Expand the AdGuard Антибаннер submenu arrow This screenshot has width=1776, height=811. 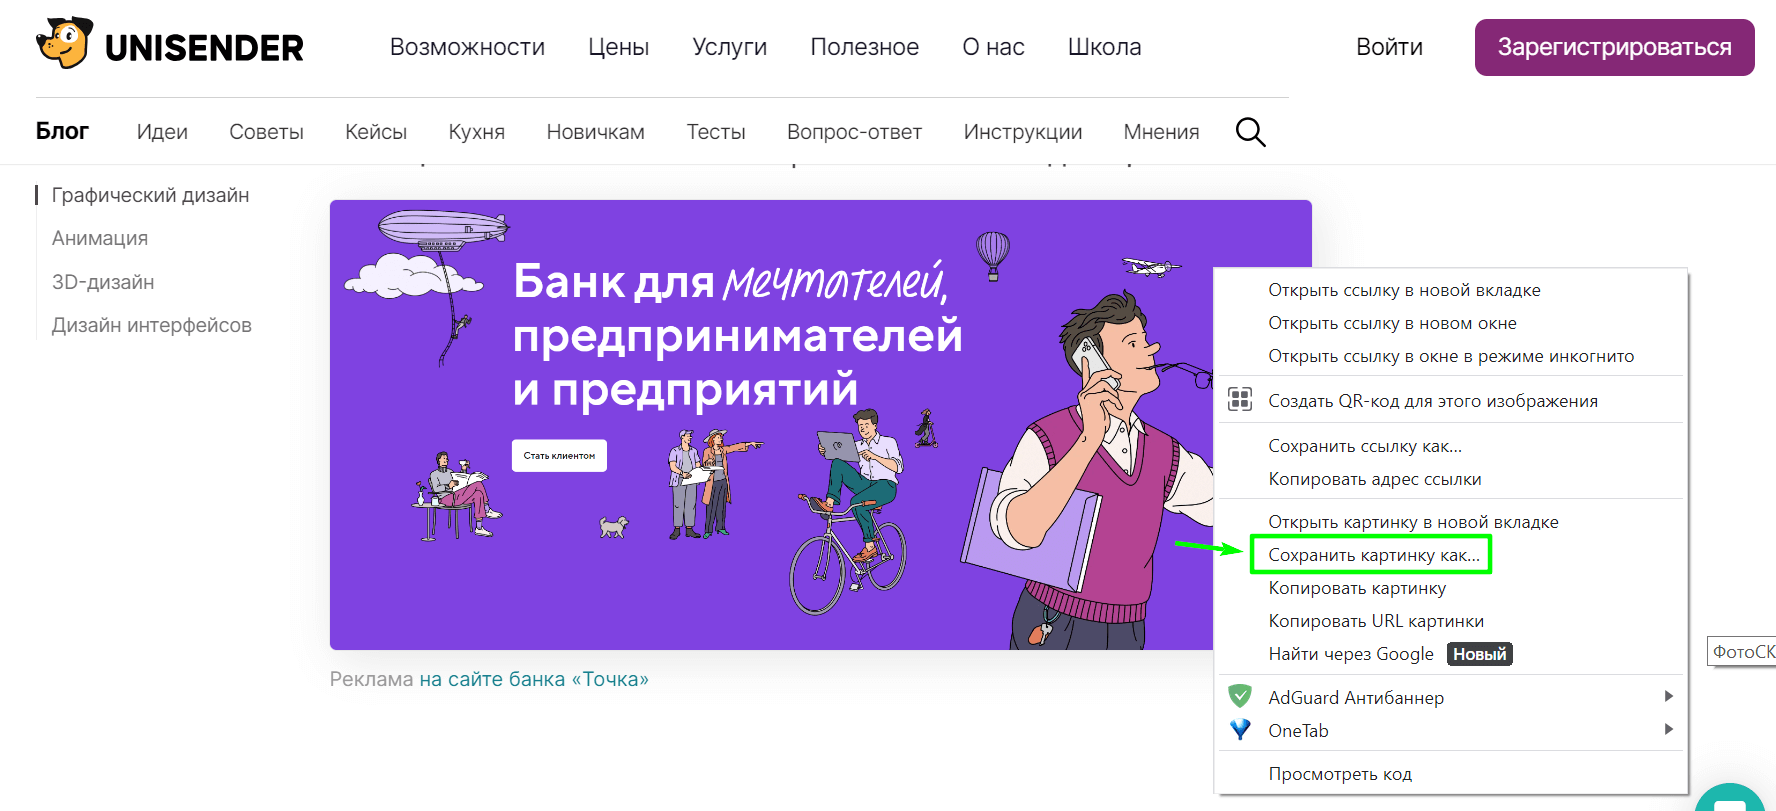(x=1668, y=696)
